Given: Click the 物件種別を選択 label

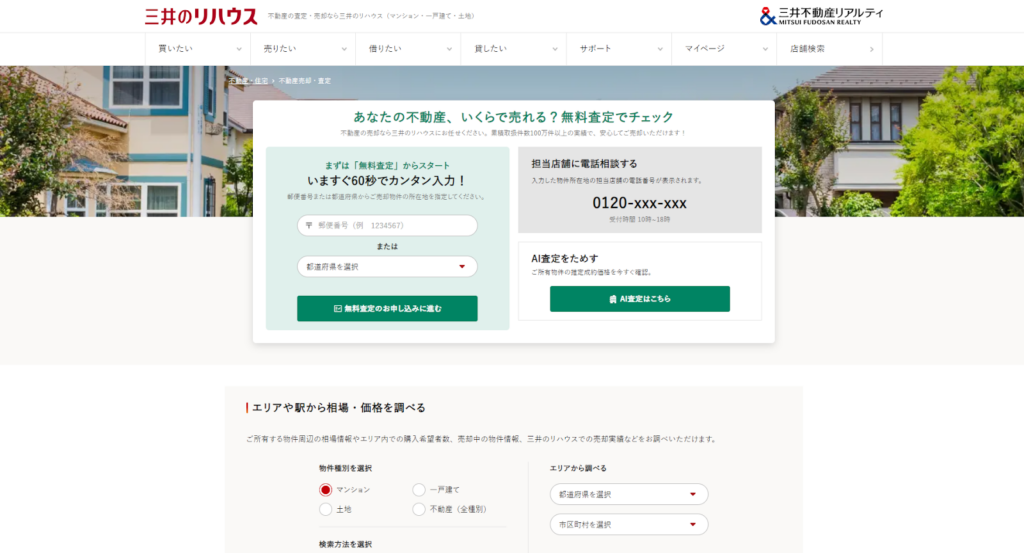Looking at the screenshot, I should (345, 468).
